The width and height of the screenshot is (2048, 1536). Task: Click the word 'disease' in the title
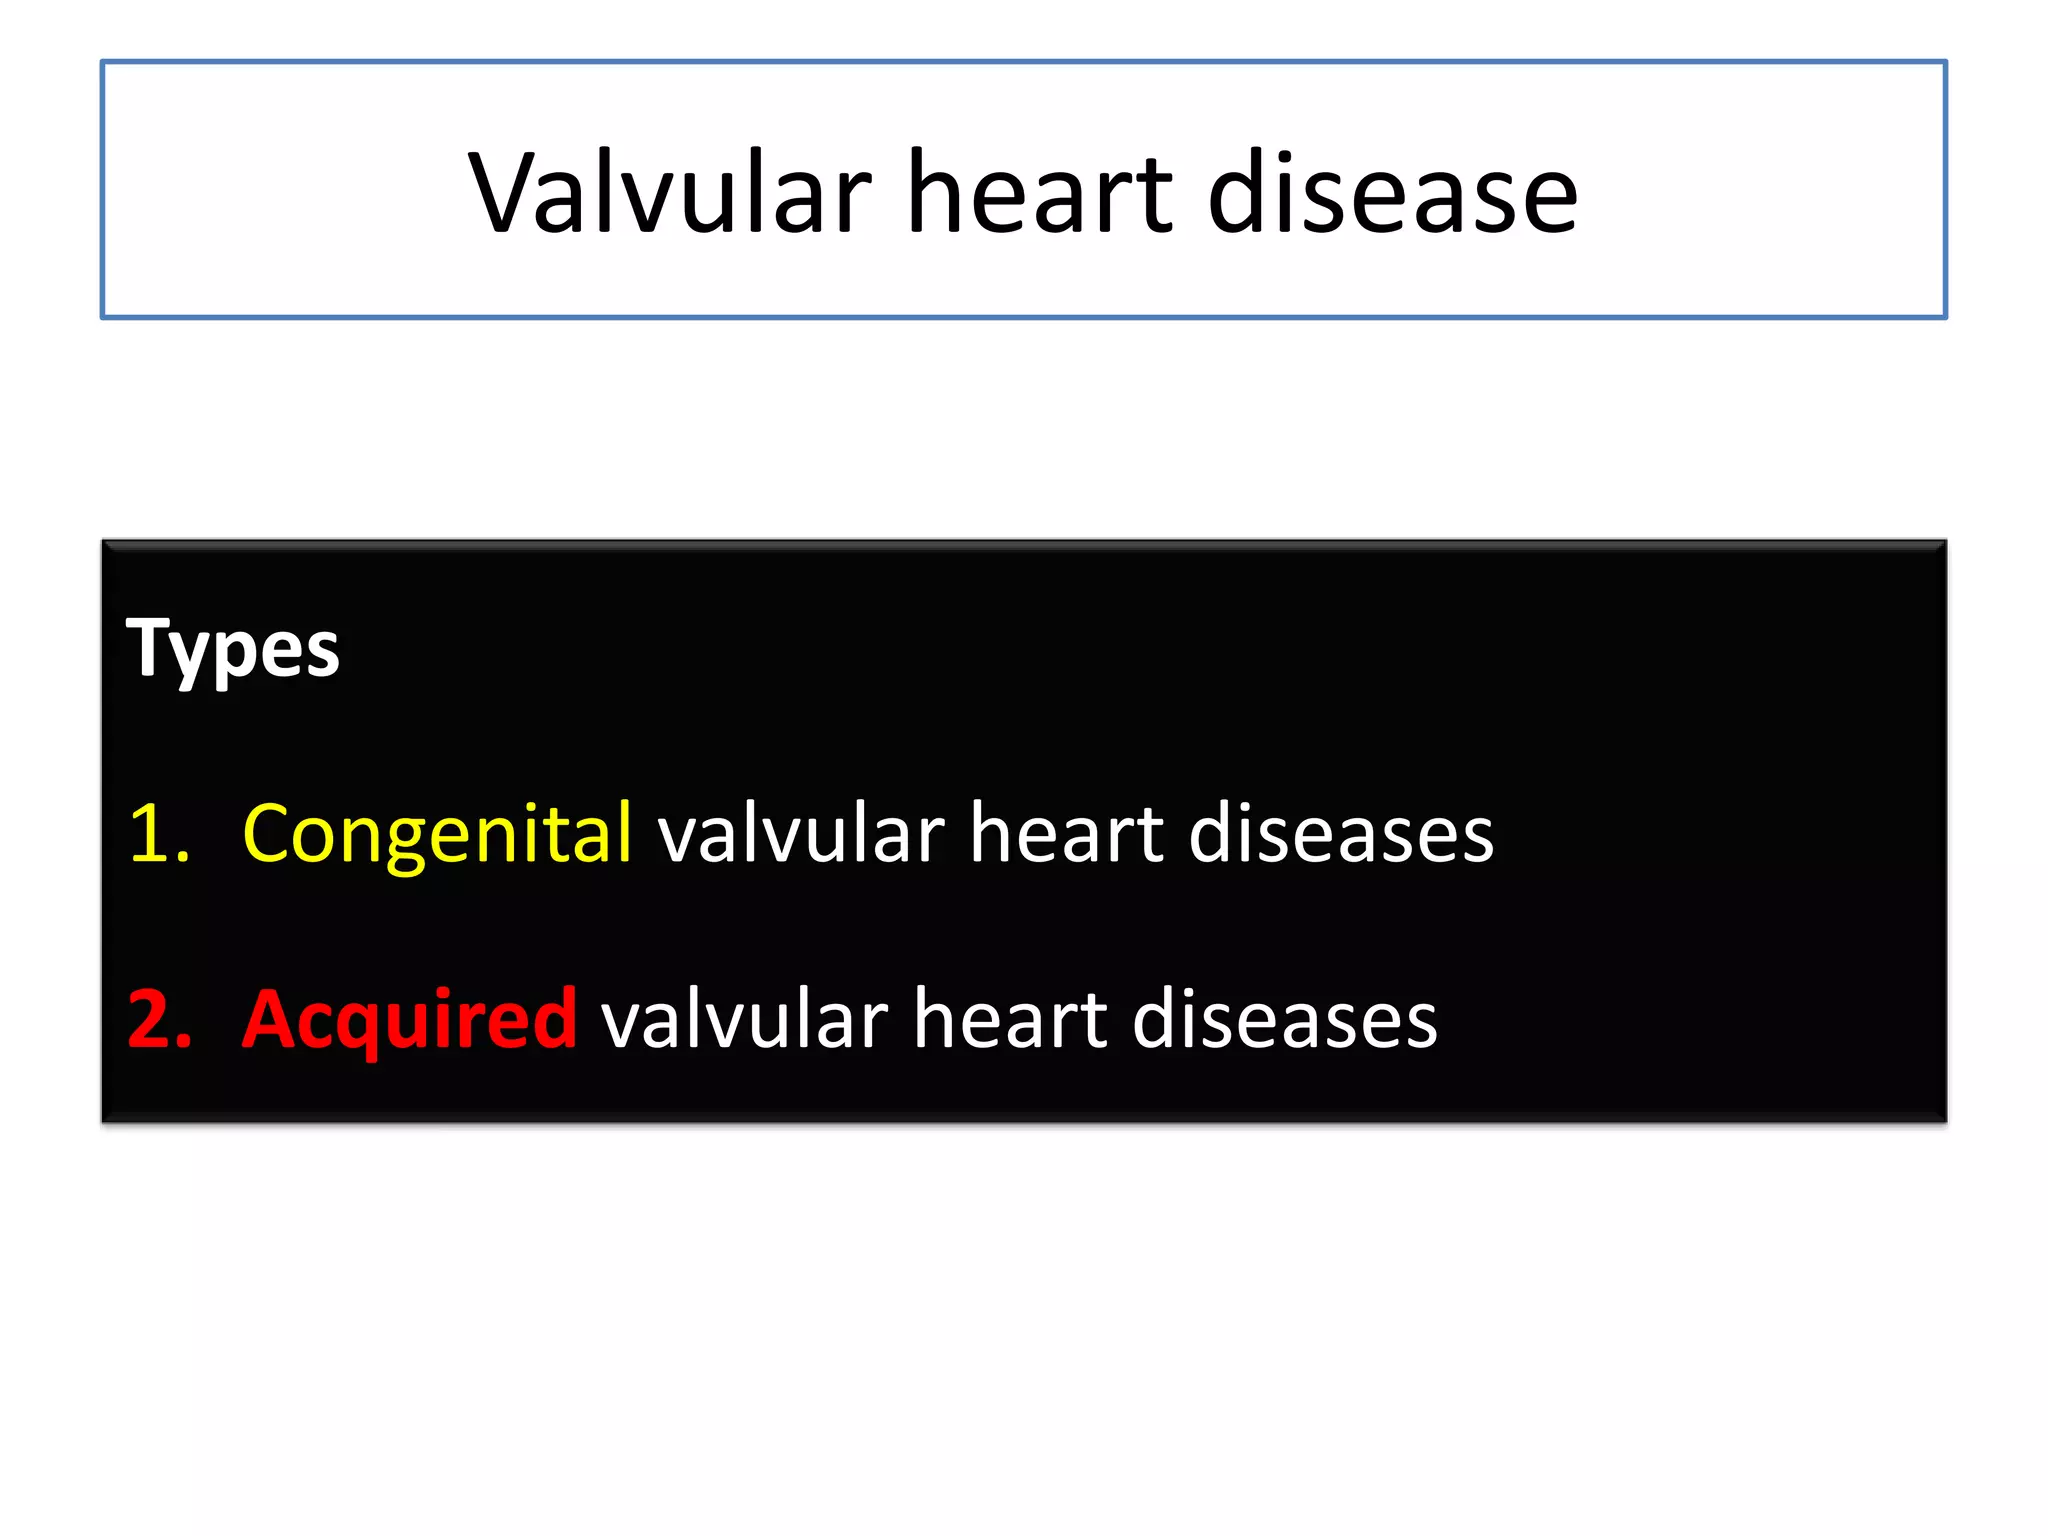coord(1393,192)
